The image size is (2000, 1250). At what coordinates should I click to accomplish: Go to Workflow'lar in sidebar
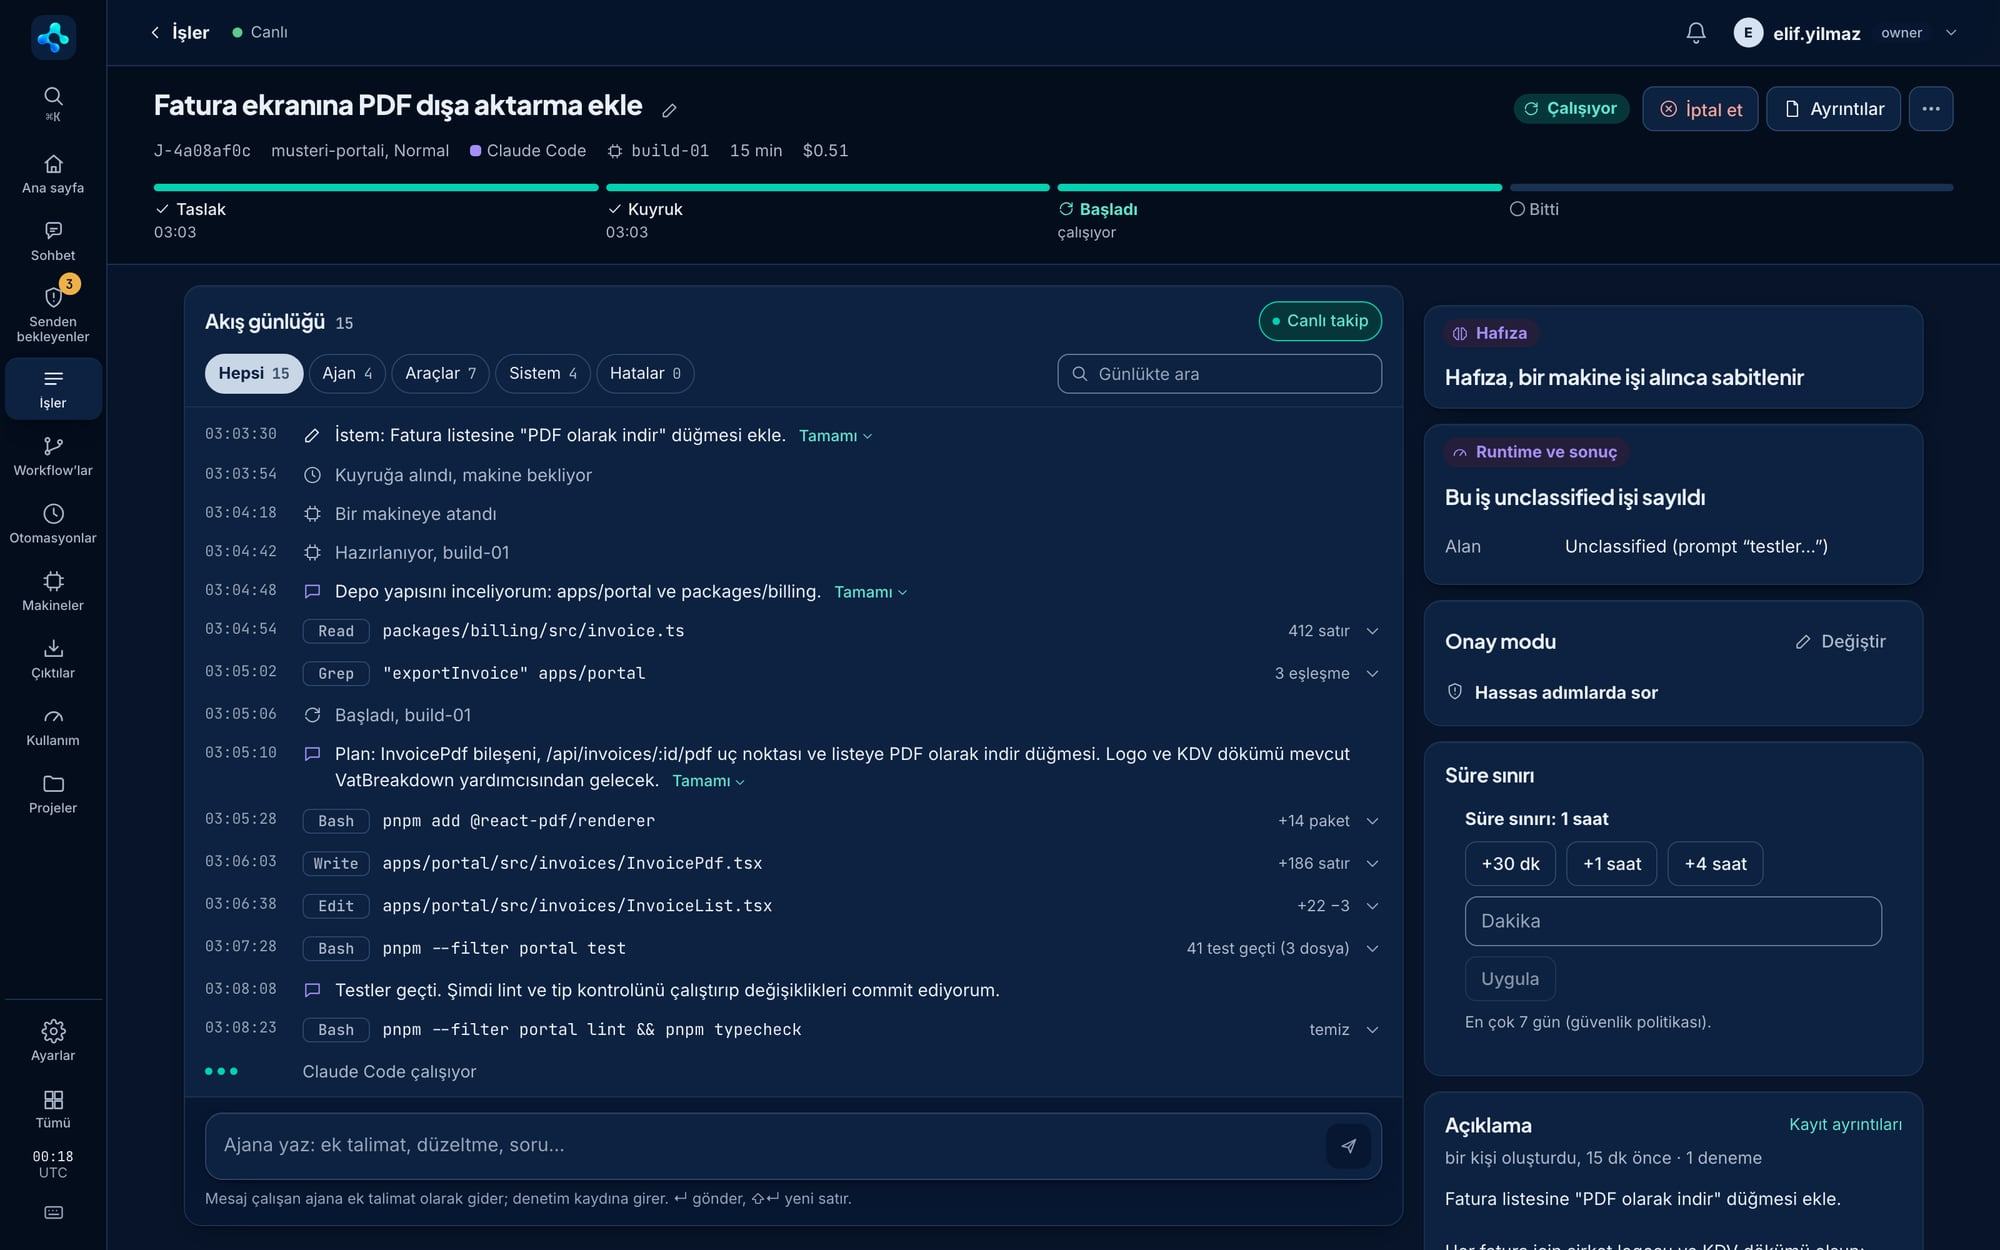click(53, 456)
